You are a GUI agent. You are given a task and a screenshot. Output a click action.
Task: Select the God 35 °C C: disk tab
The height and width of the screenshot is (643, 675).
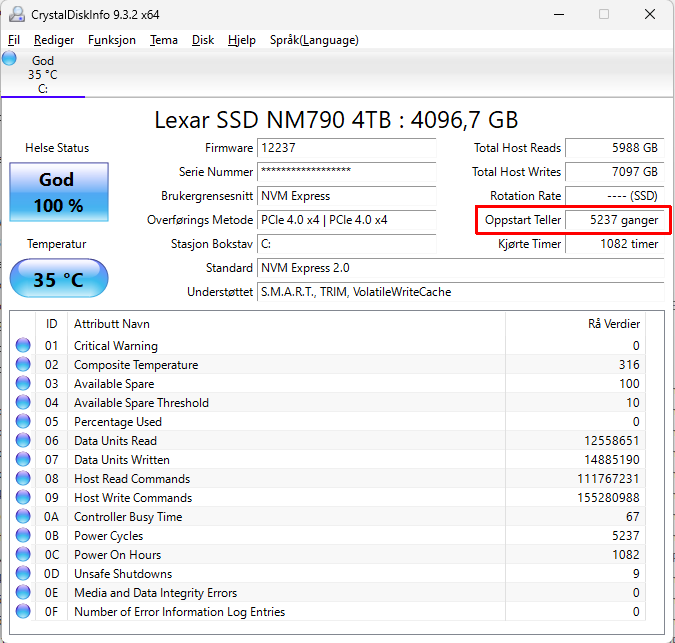tap(43, 74)
